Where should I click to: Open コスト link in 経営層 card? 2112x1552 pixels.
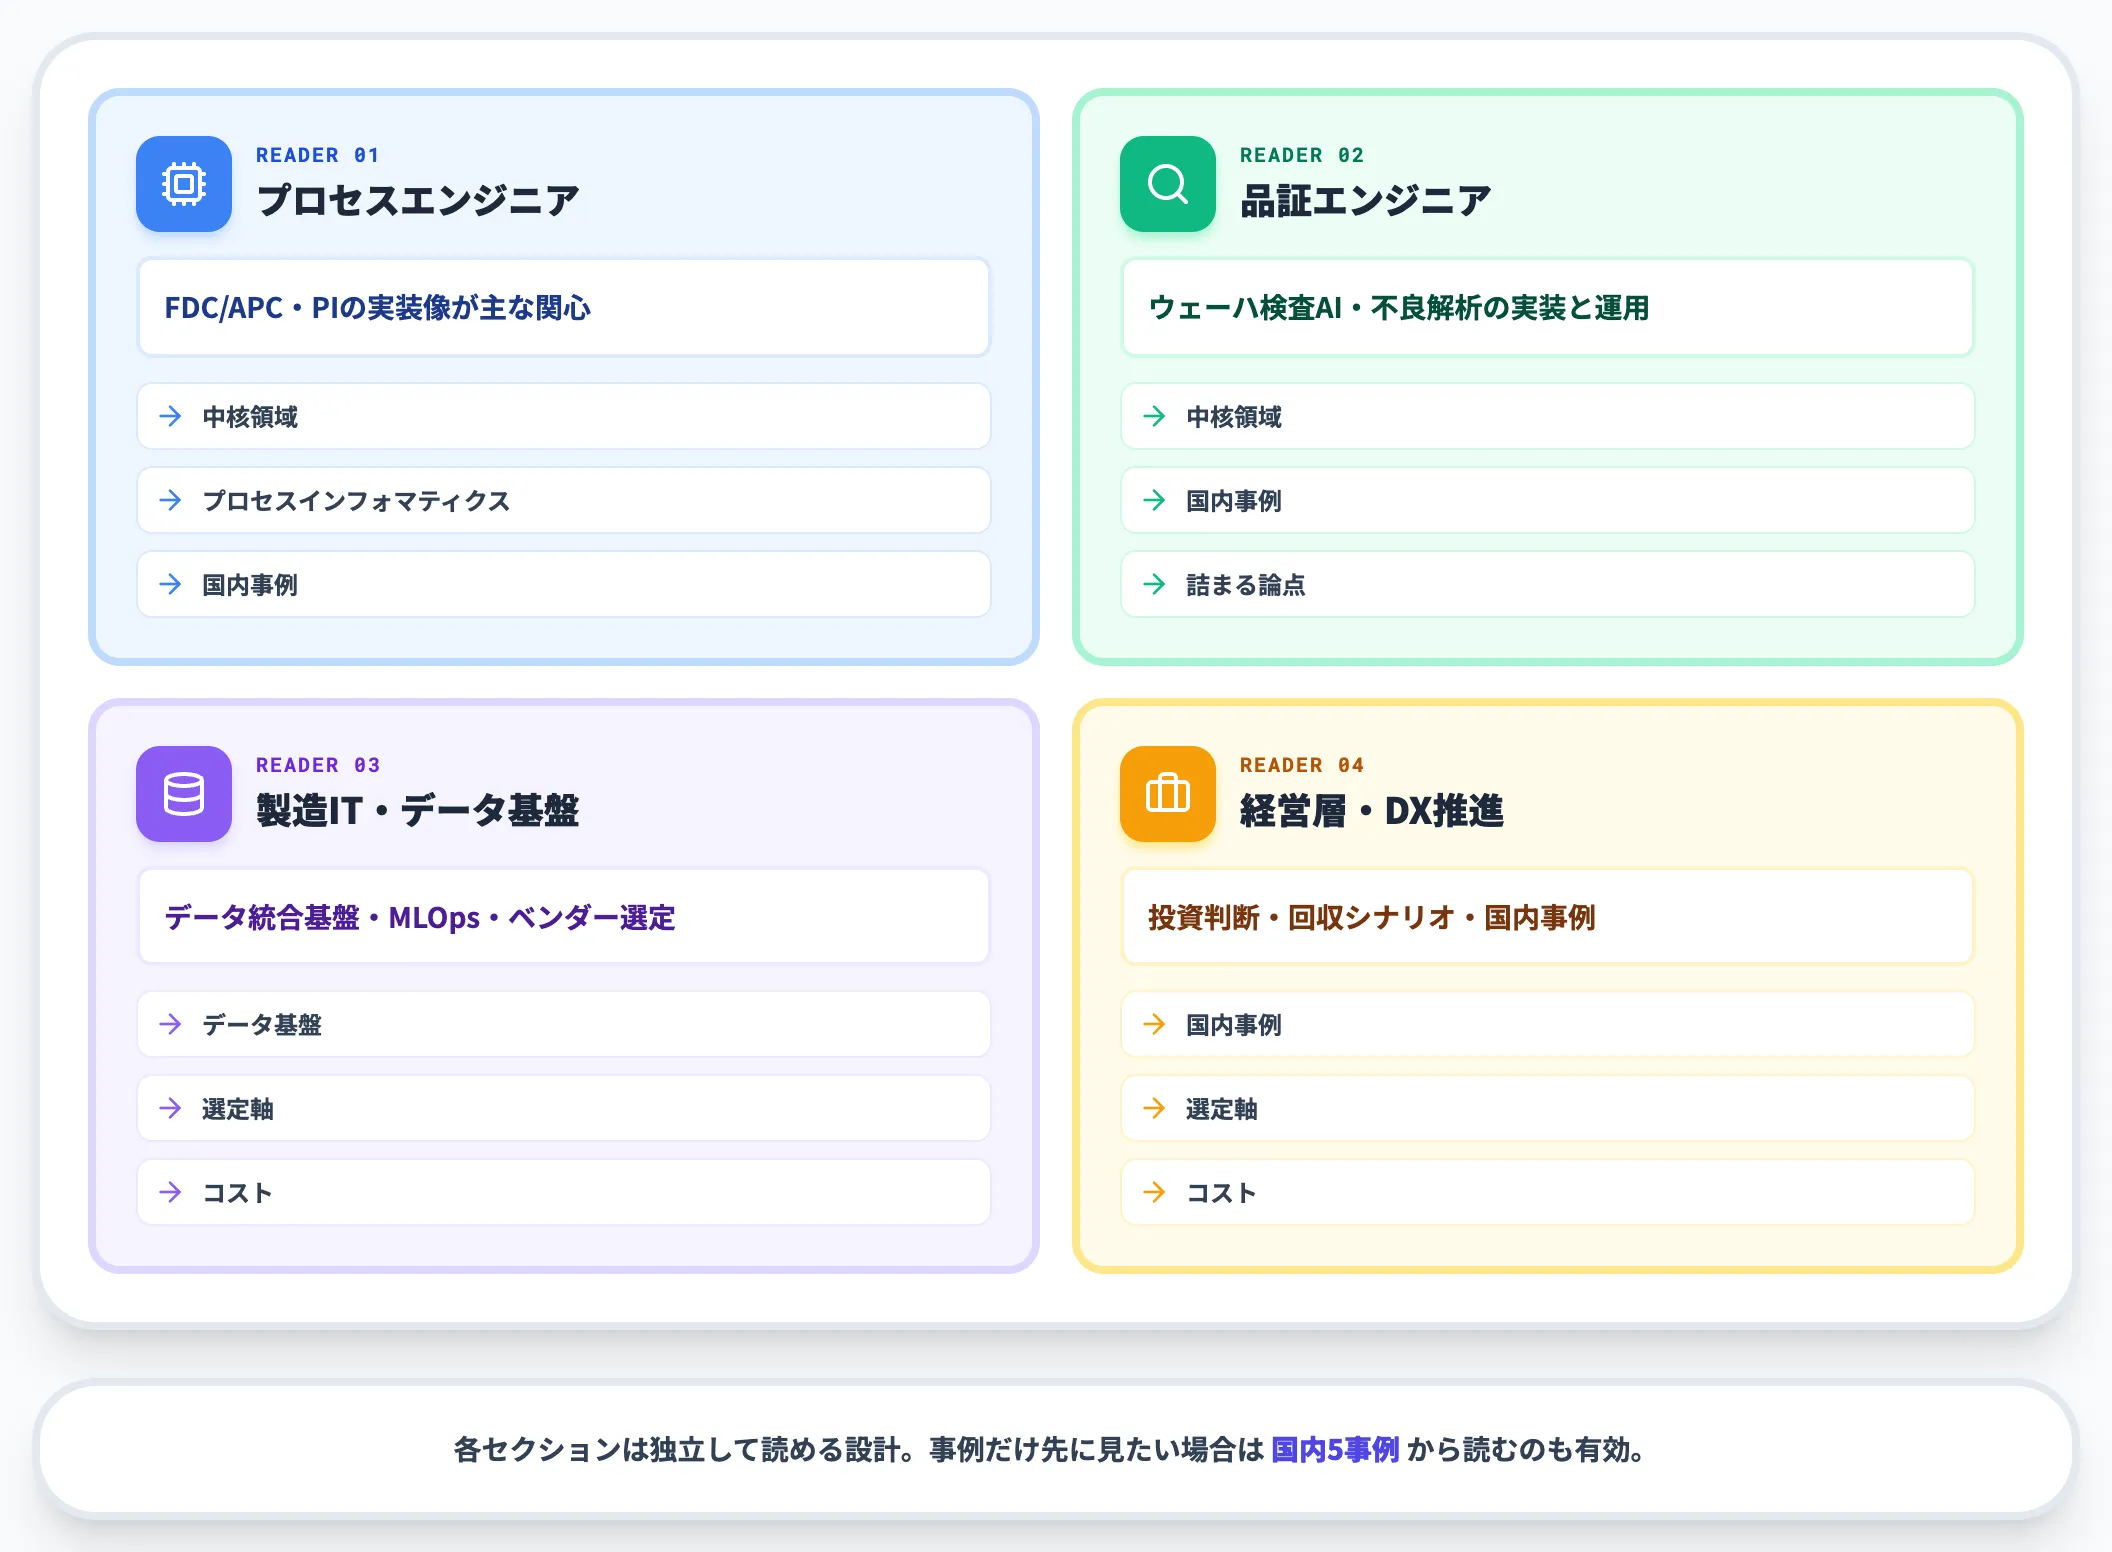(x=1548, y=1192)
